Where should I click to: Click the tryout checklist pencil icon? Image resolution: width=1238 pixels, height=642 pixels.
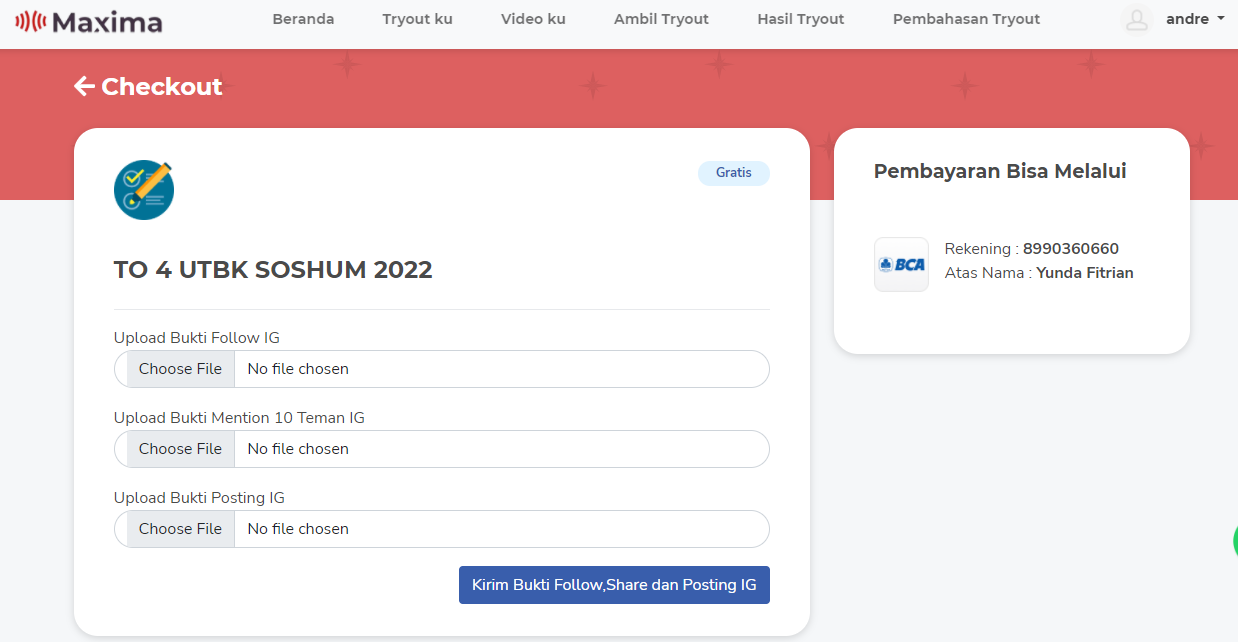(x=144, y=190)
